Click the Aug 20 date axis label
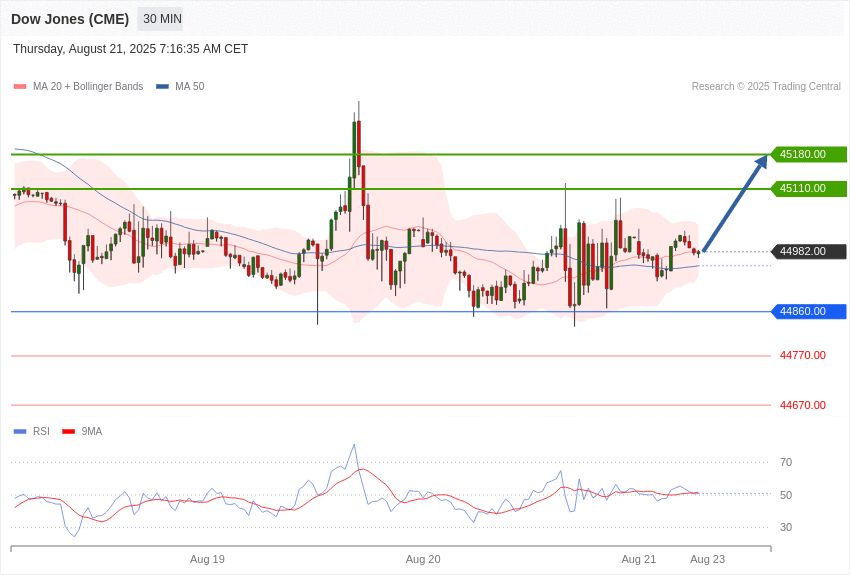The width and height of the screenshot is (850, 576). pos(423,559)
